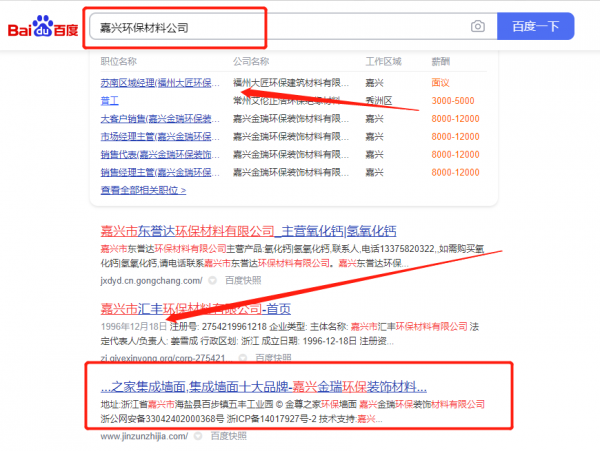This screenshot has height=451, width=600.
Task: Open the 销售代表 job listing
Action: (160, 155)
